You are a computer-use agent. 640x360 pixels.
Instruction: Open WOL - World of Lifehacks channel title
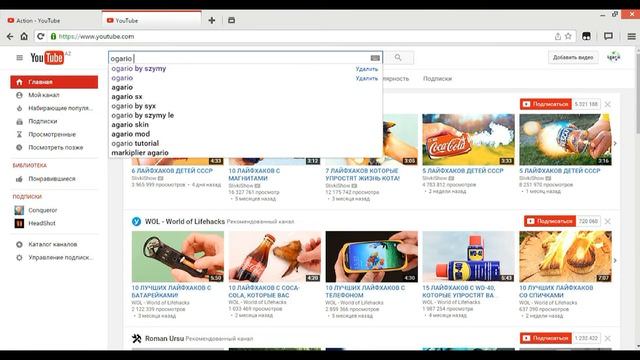(x=185, y=222)
